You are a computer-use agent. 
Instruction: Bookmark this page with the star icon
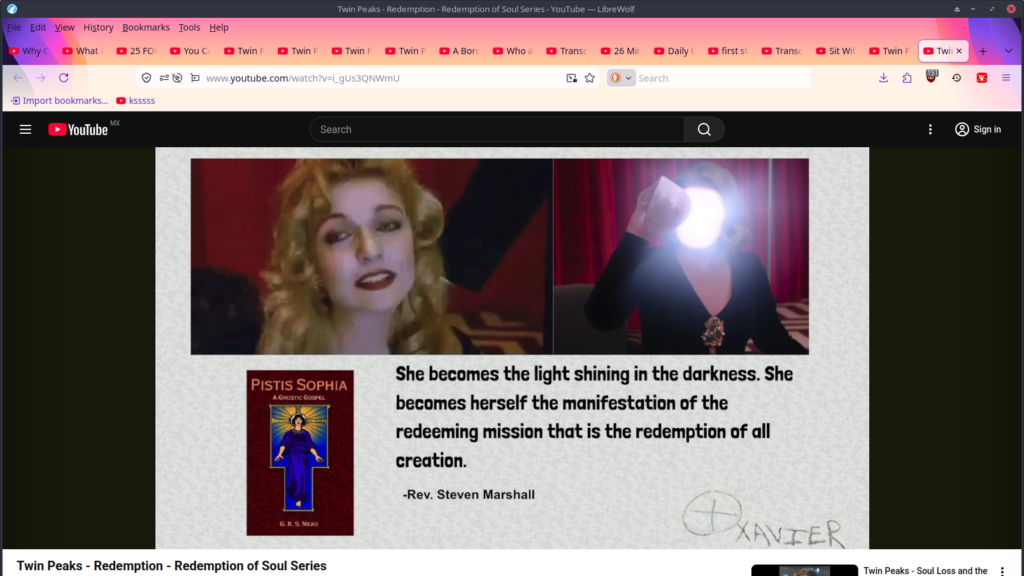(x=590, y=78)
